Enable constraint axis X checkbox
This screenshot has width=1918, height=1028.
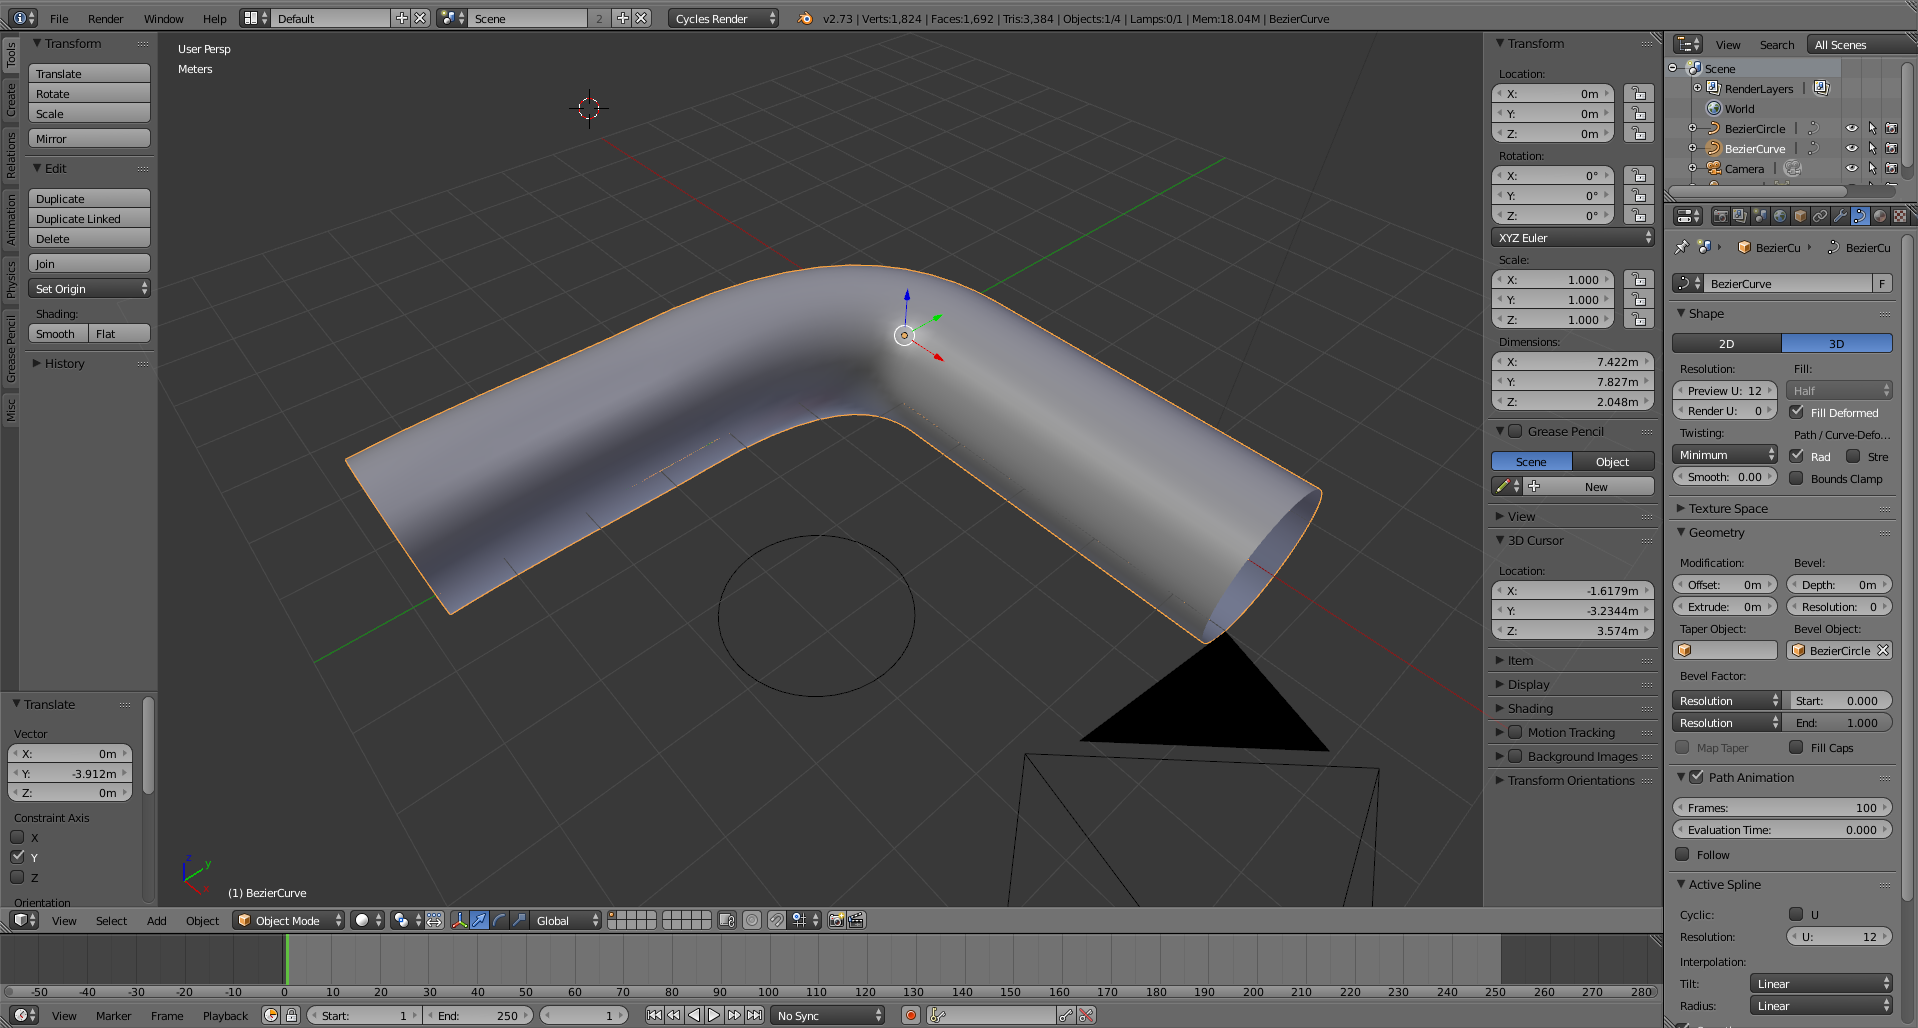coord(17,837)
